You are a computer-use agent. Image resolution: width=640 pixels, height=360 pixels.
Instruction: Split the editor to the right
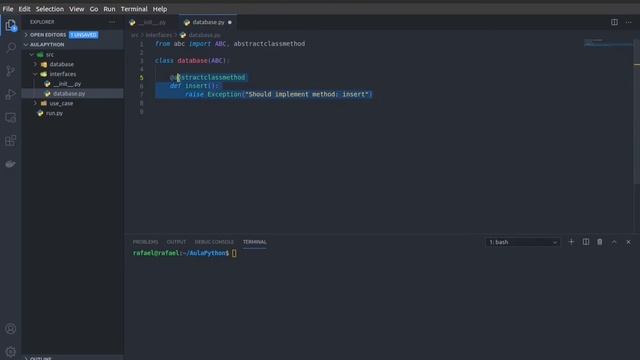(x=614, y=22)
